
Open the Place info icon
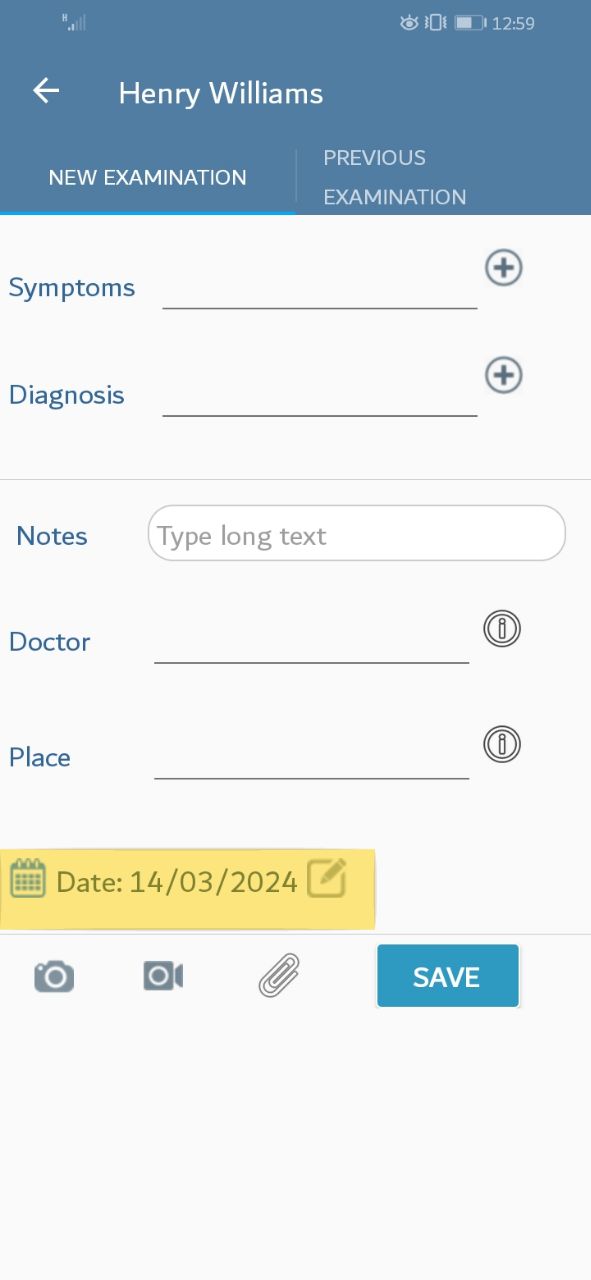pos(502,745)
